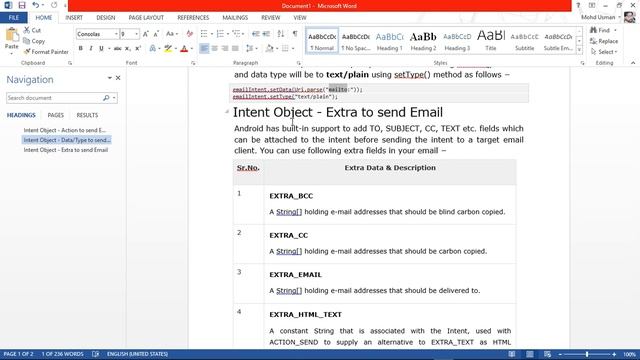
Task: Justify the paragraph text
Action: point(235,49)
